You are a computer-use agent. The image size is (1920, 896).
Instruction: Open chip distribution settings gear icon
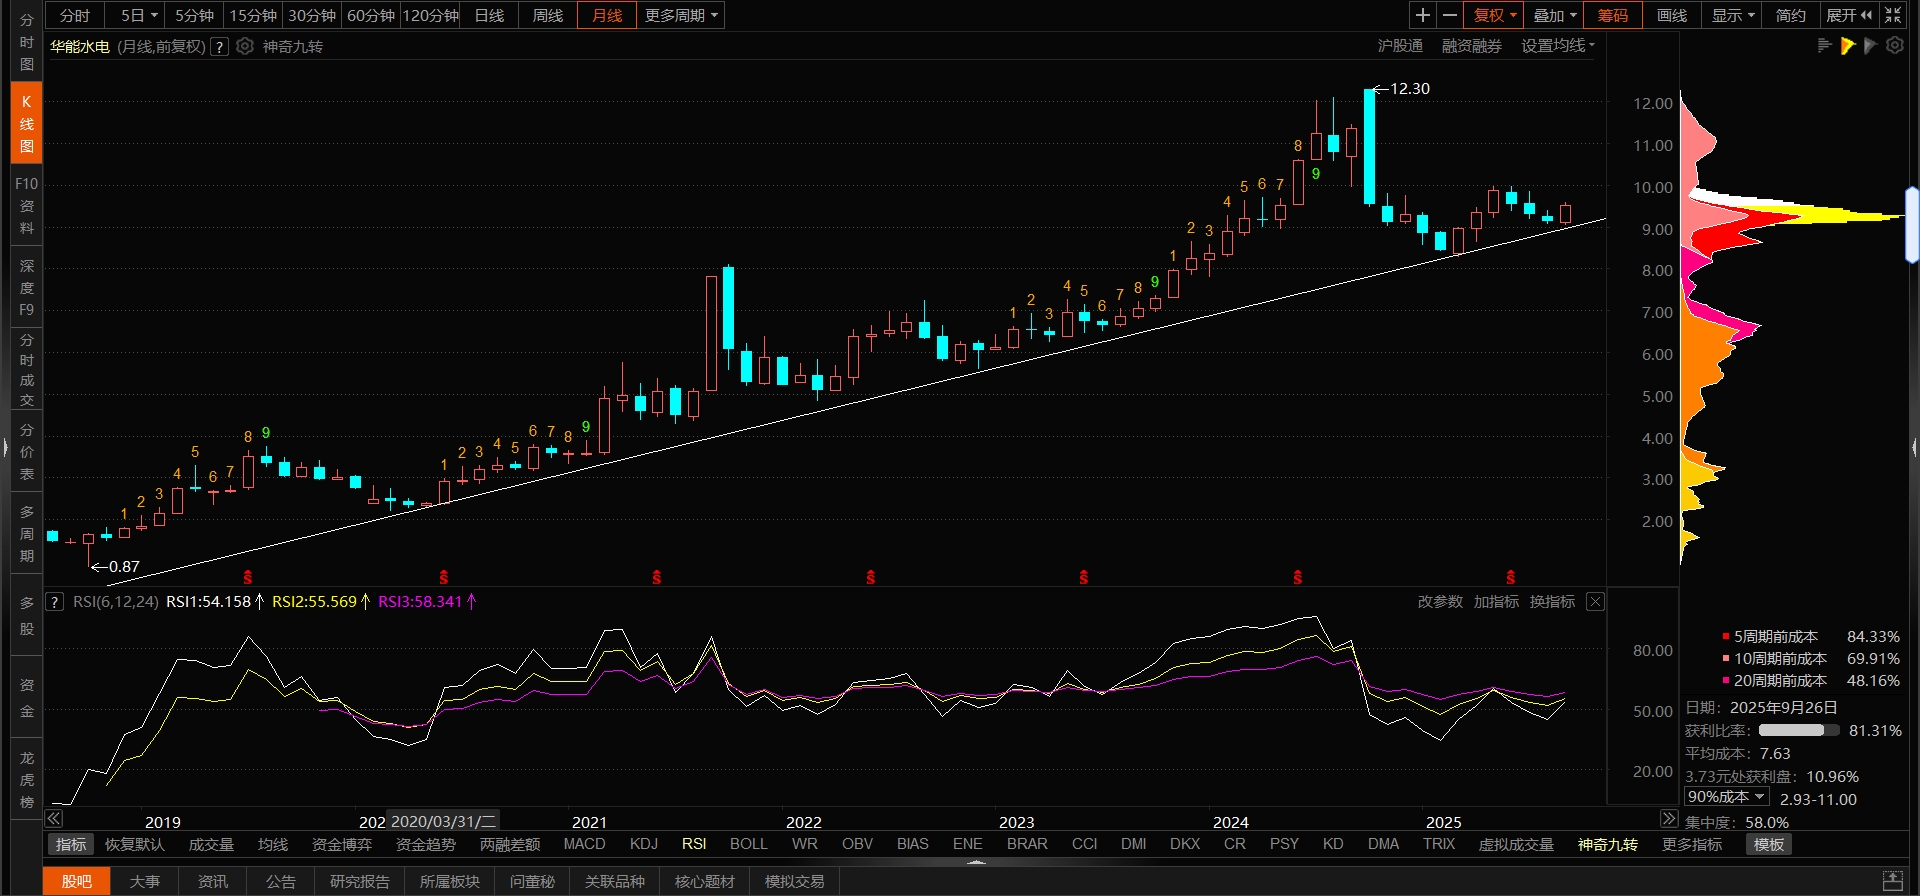click(x=1894, y=46)
